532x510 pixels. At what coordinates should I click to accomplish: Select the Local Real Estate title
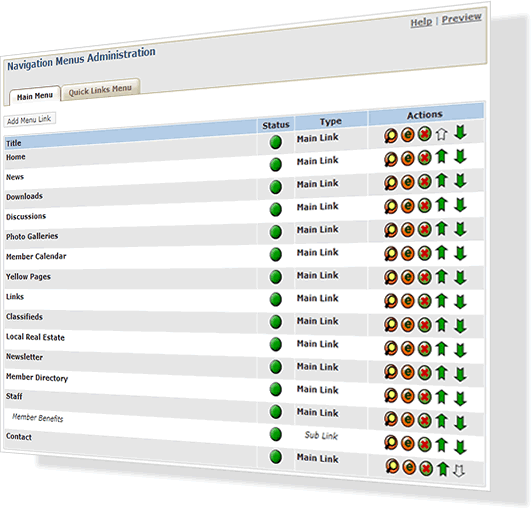point(35,337)
